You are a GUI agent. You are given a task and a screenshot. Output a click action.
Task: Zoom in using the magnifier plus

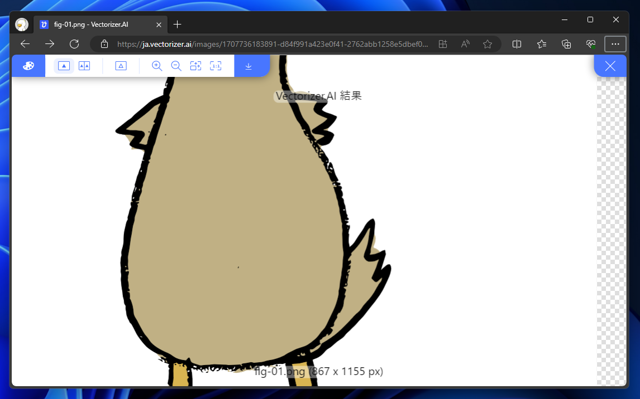tap(157, 66)
